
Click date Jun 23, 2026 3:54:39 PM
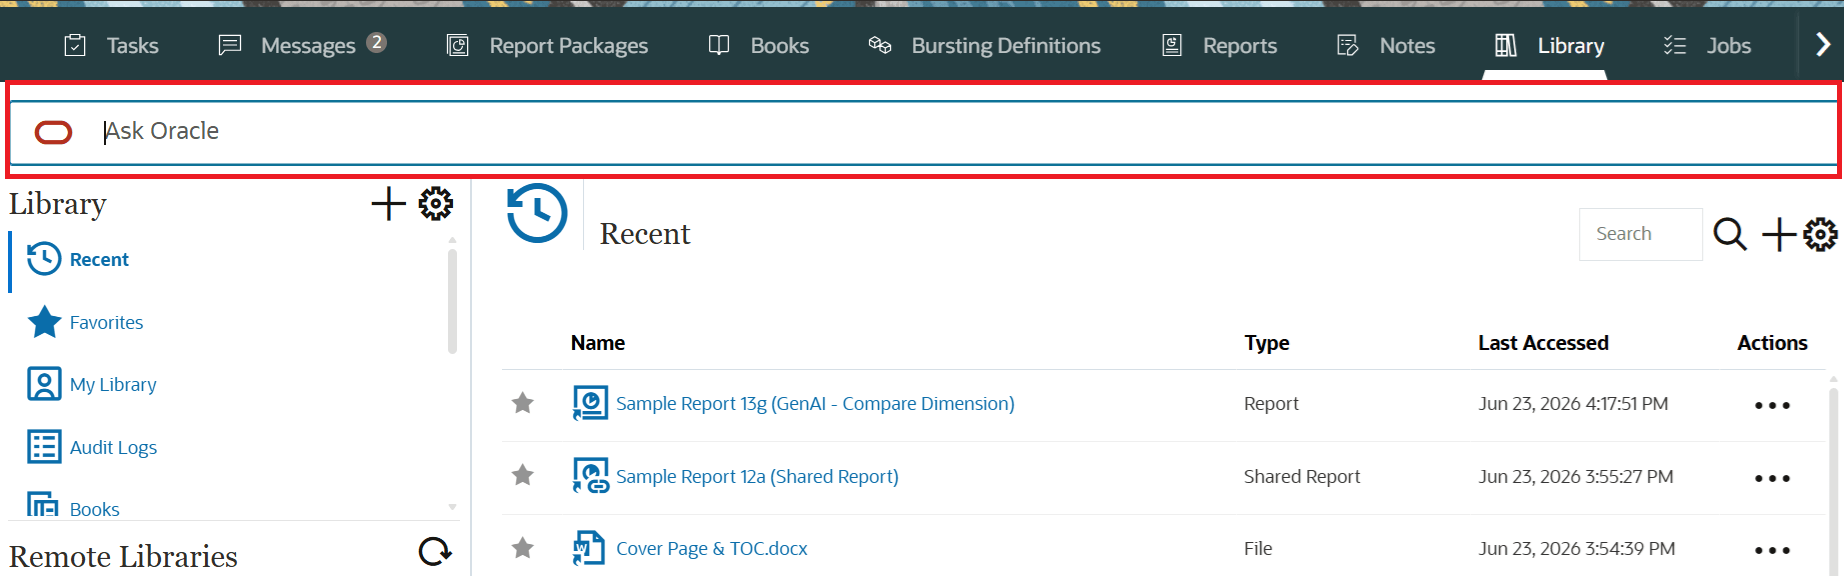1577,549
